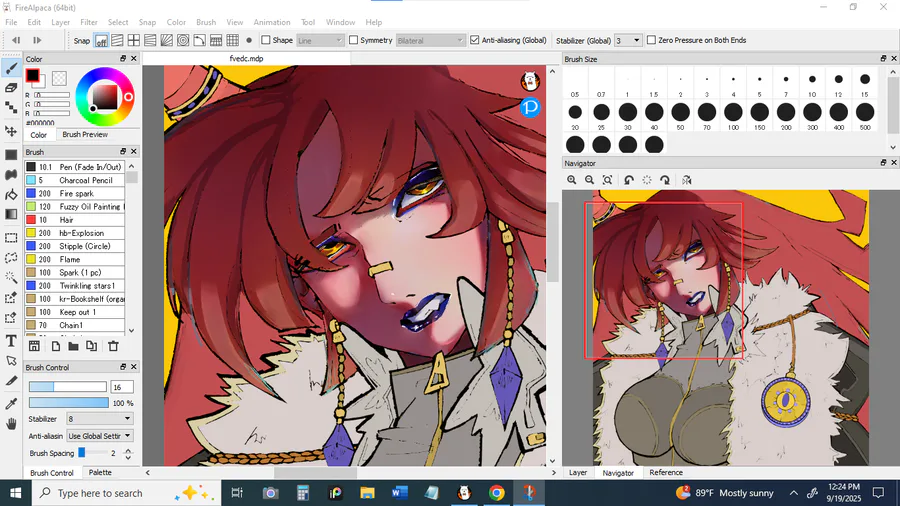Duplicate the selected brush
The height and width of the screenshot is (506, 900).
click(91, 346)
